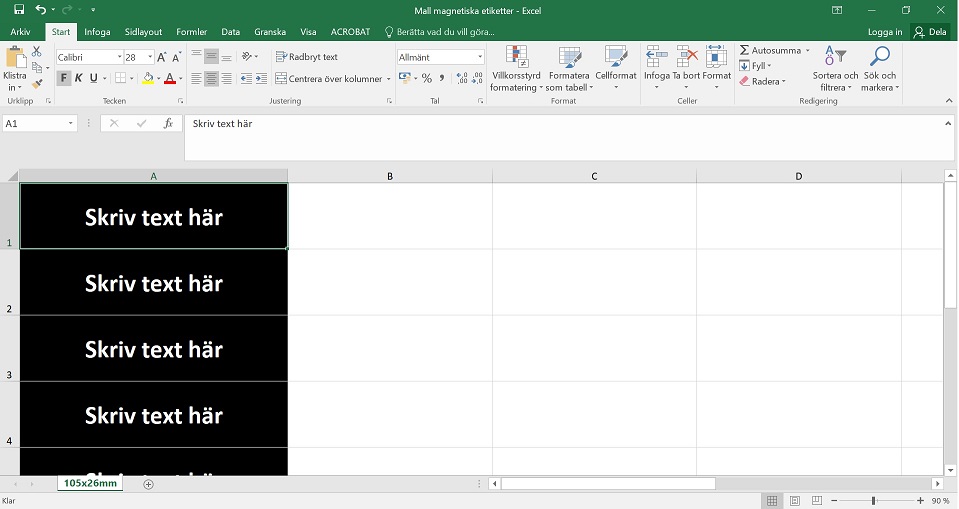Click the zoom slider in status bar
Screen dimensions: 959x509
point(873,500)
